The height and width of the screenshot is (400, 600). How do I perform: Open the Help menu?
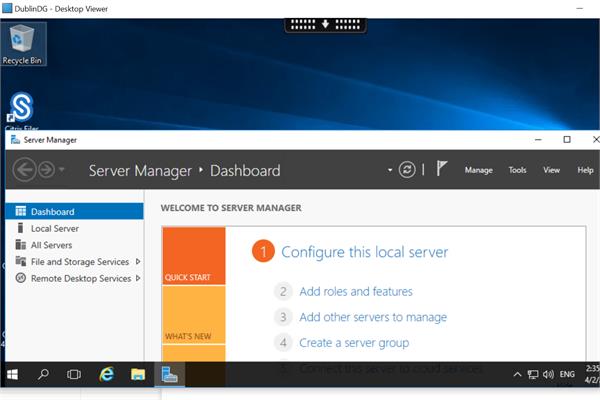(x=585, y=170)
